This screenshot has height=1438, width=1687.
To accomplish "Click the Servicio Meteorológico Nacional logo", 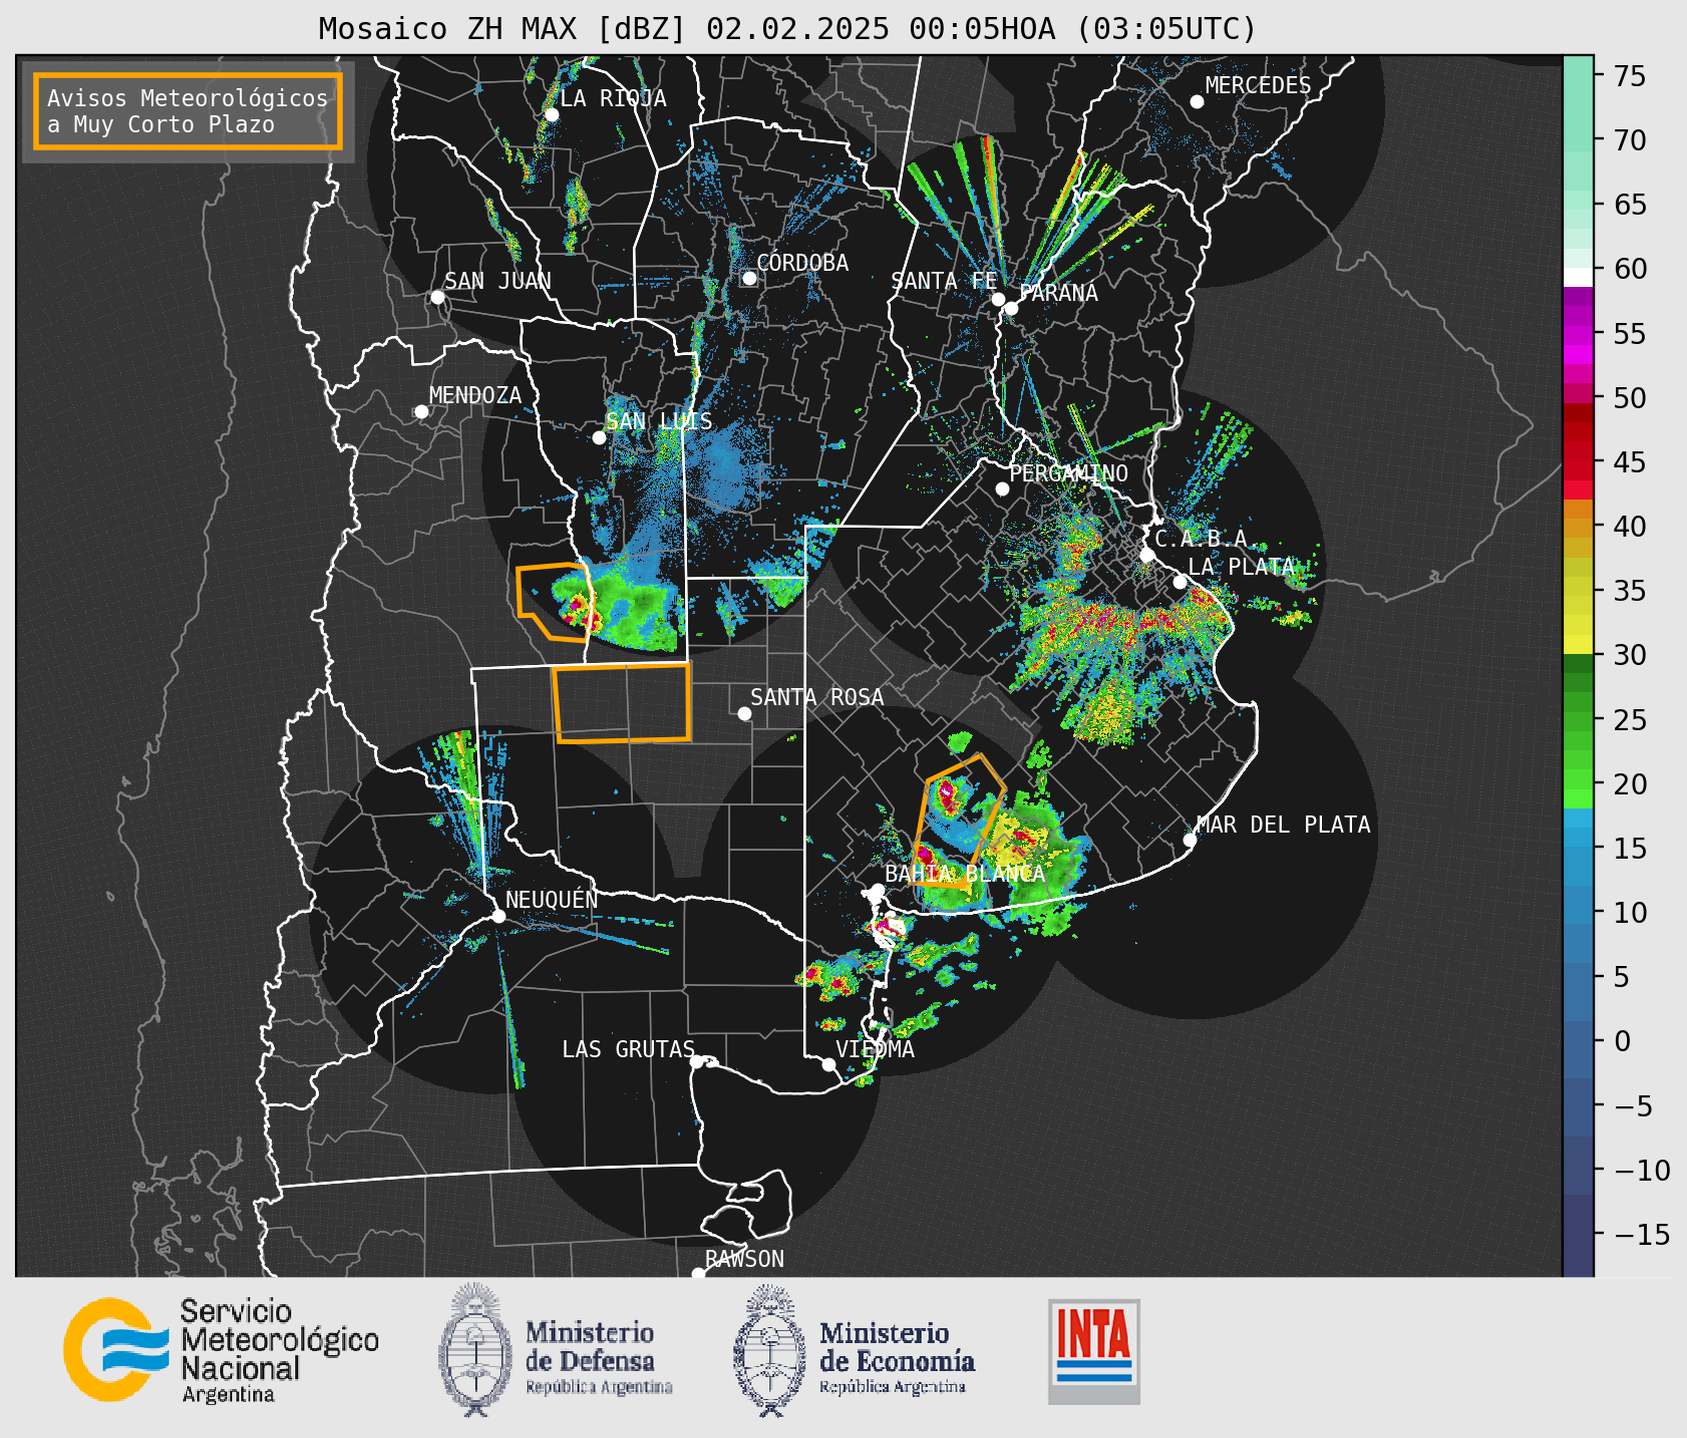I will pyautogui.click(x=221, y=1350).
